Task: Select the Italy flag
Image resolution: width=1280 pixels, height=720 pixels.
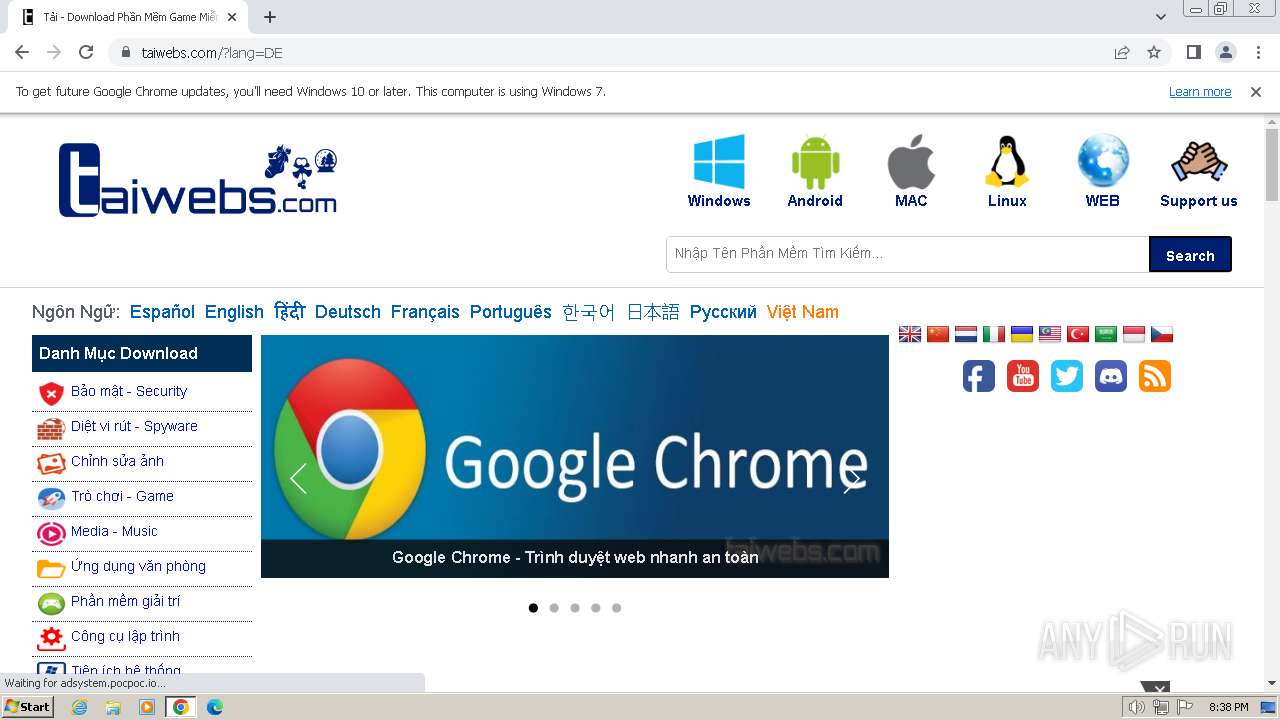Action: pyautogui.click(x=994, y=334)
